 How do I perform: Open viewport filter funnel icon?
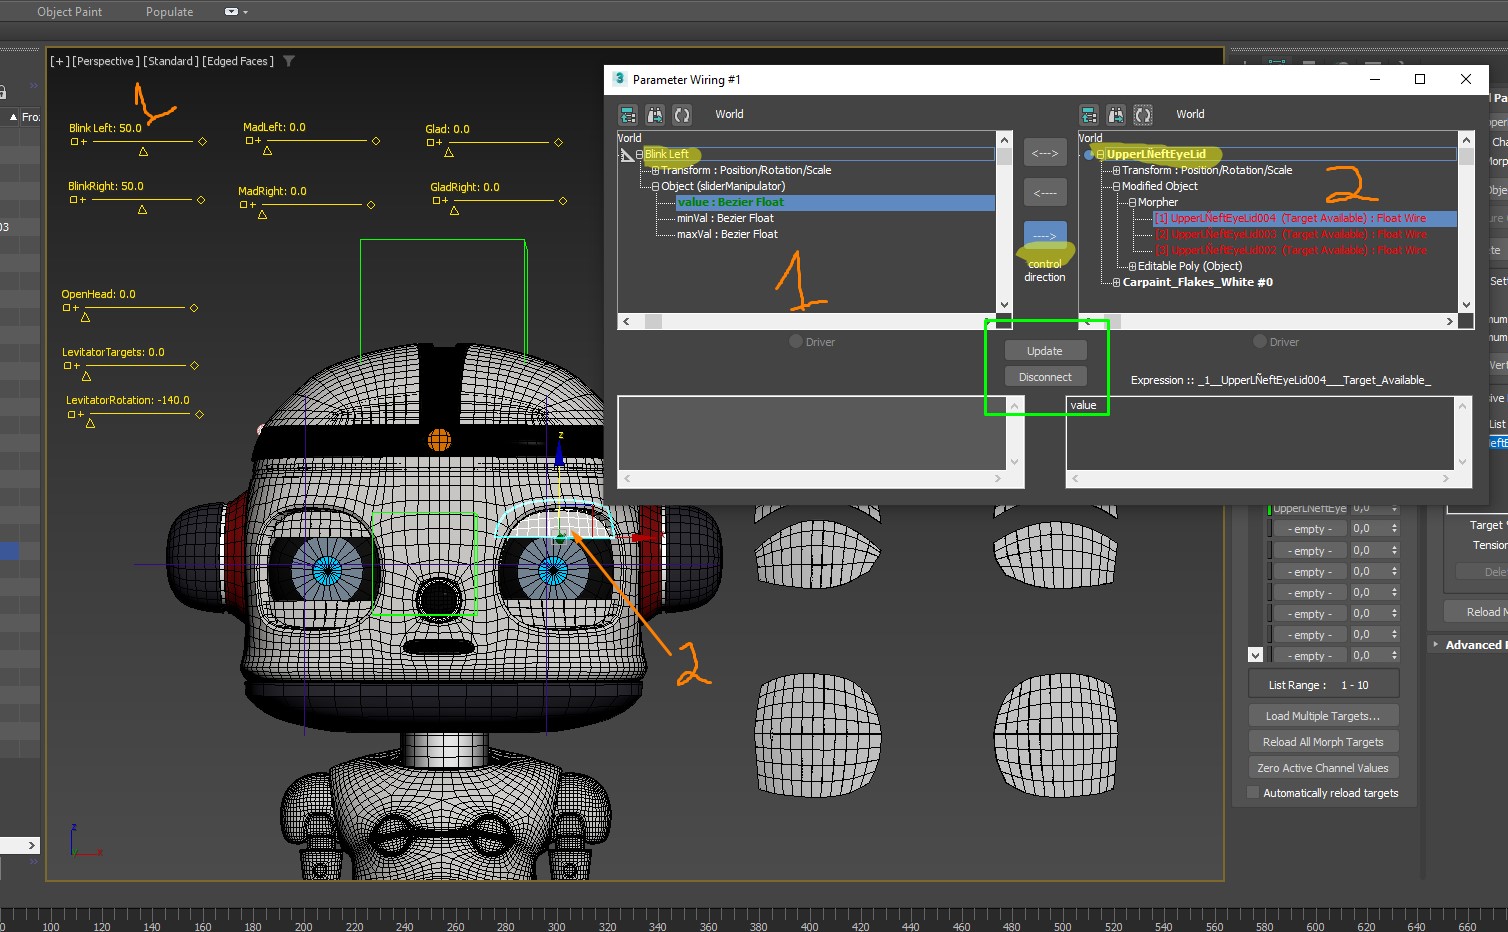pyautogui.click(x=289, y=61)
